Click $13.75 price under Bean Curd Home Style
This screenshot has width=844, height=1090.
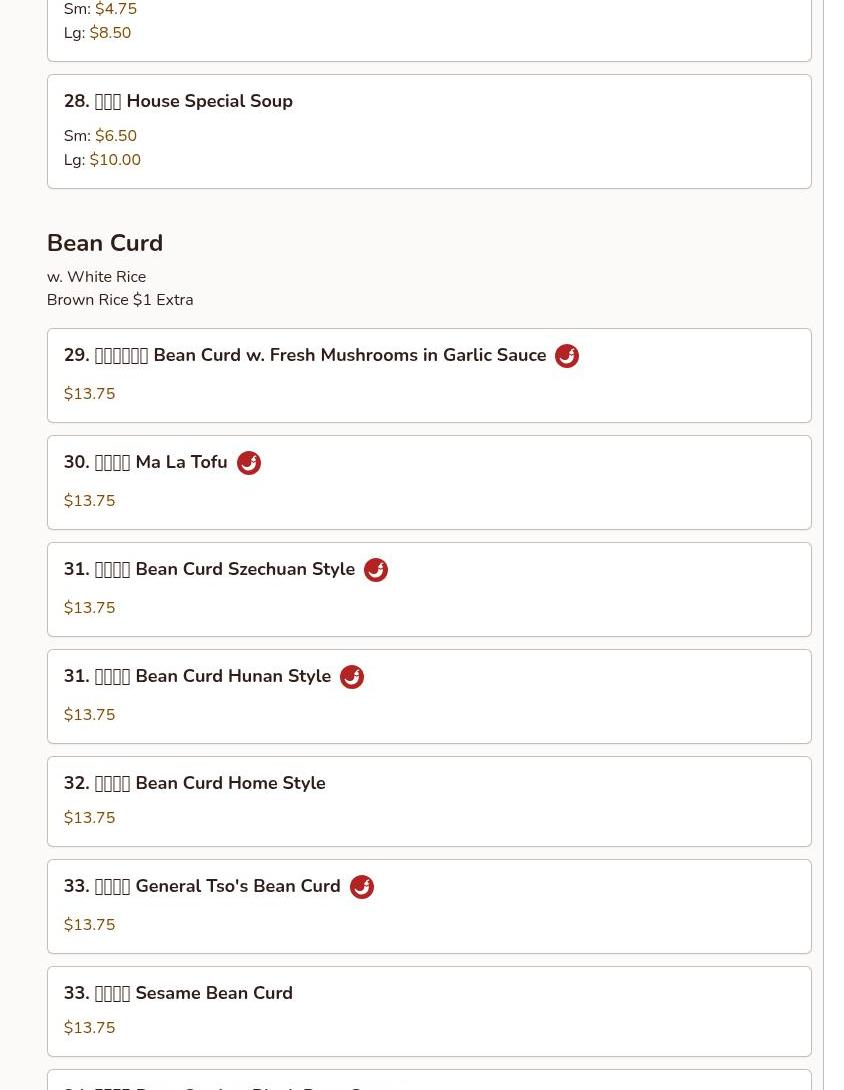click(89, 818)
